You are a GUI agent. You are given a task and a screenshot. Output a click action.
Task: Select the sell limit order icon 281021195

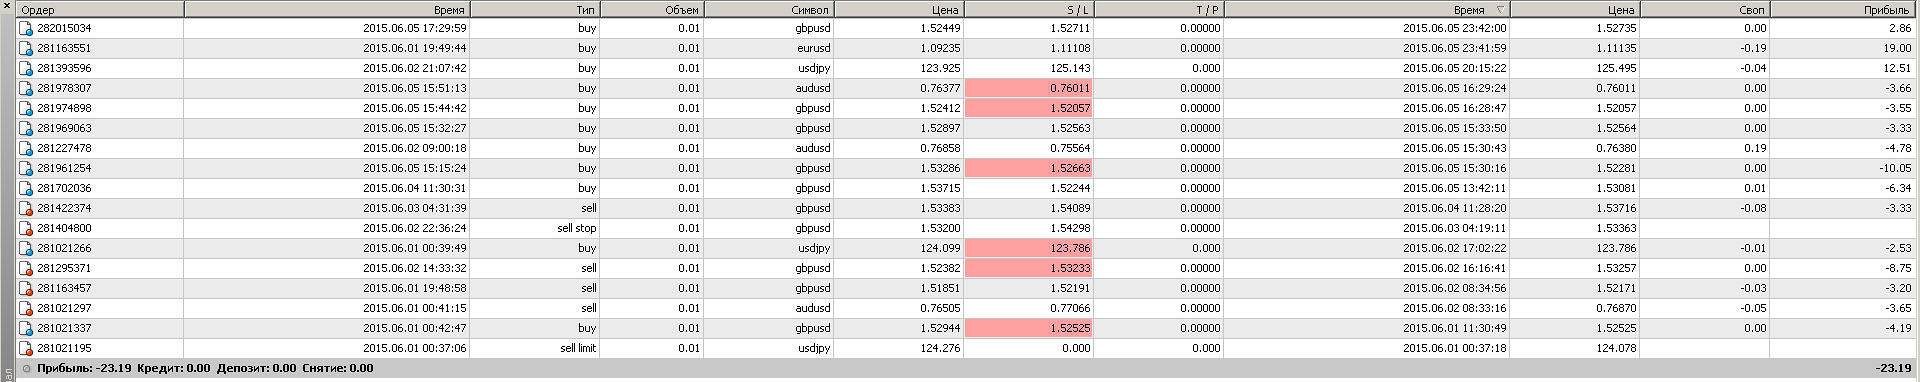coord(26,349)
